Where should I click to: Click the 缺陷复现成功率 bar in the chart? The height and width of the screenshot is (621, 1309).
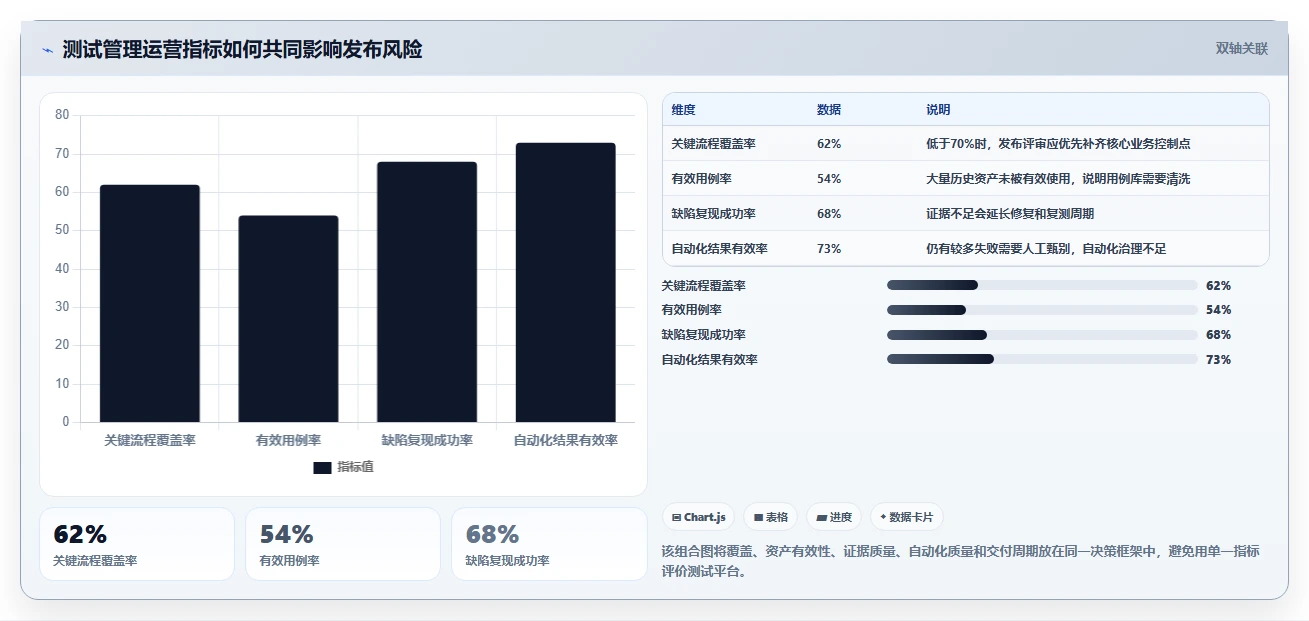click(427, 292)
